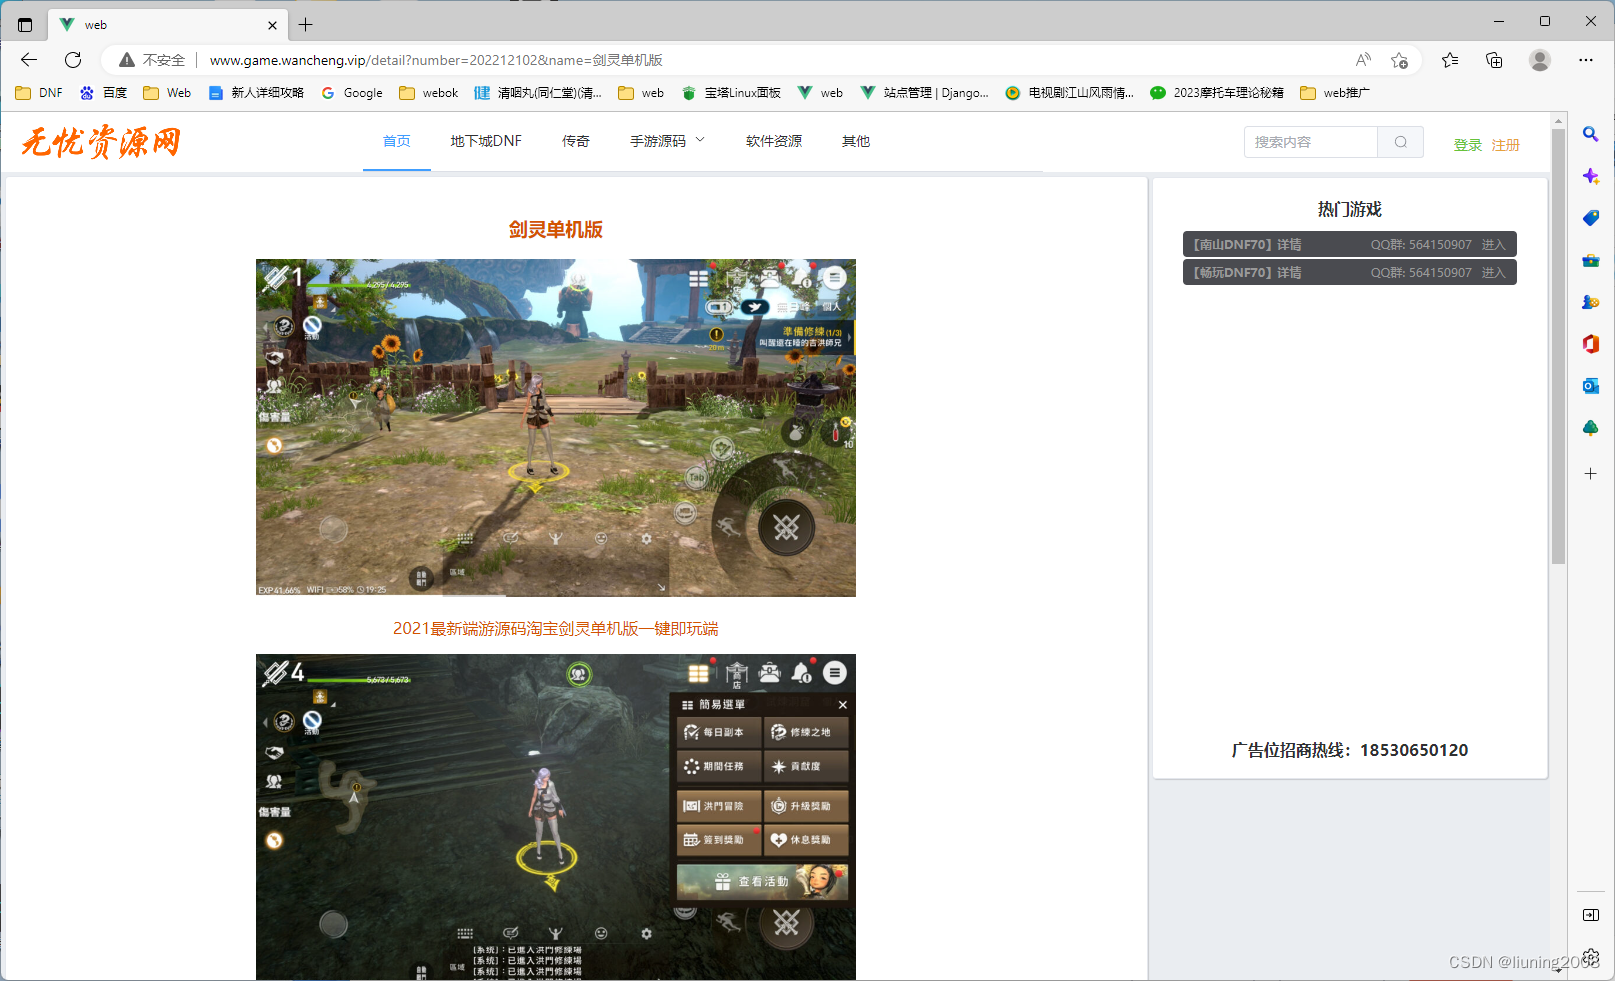Reload the page with refresh icon

click(73, 60)
